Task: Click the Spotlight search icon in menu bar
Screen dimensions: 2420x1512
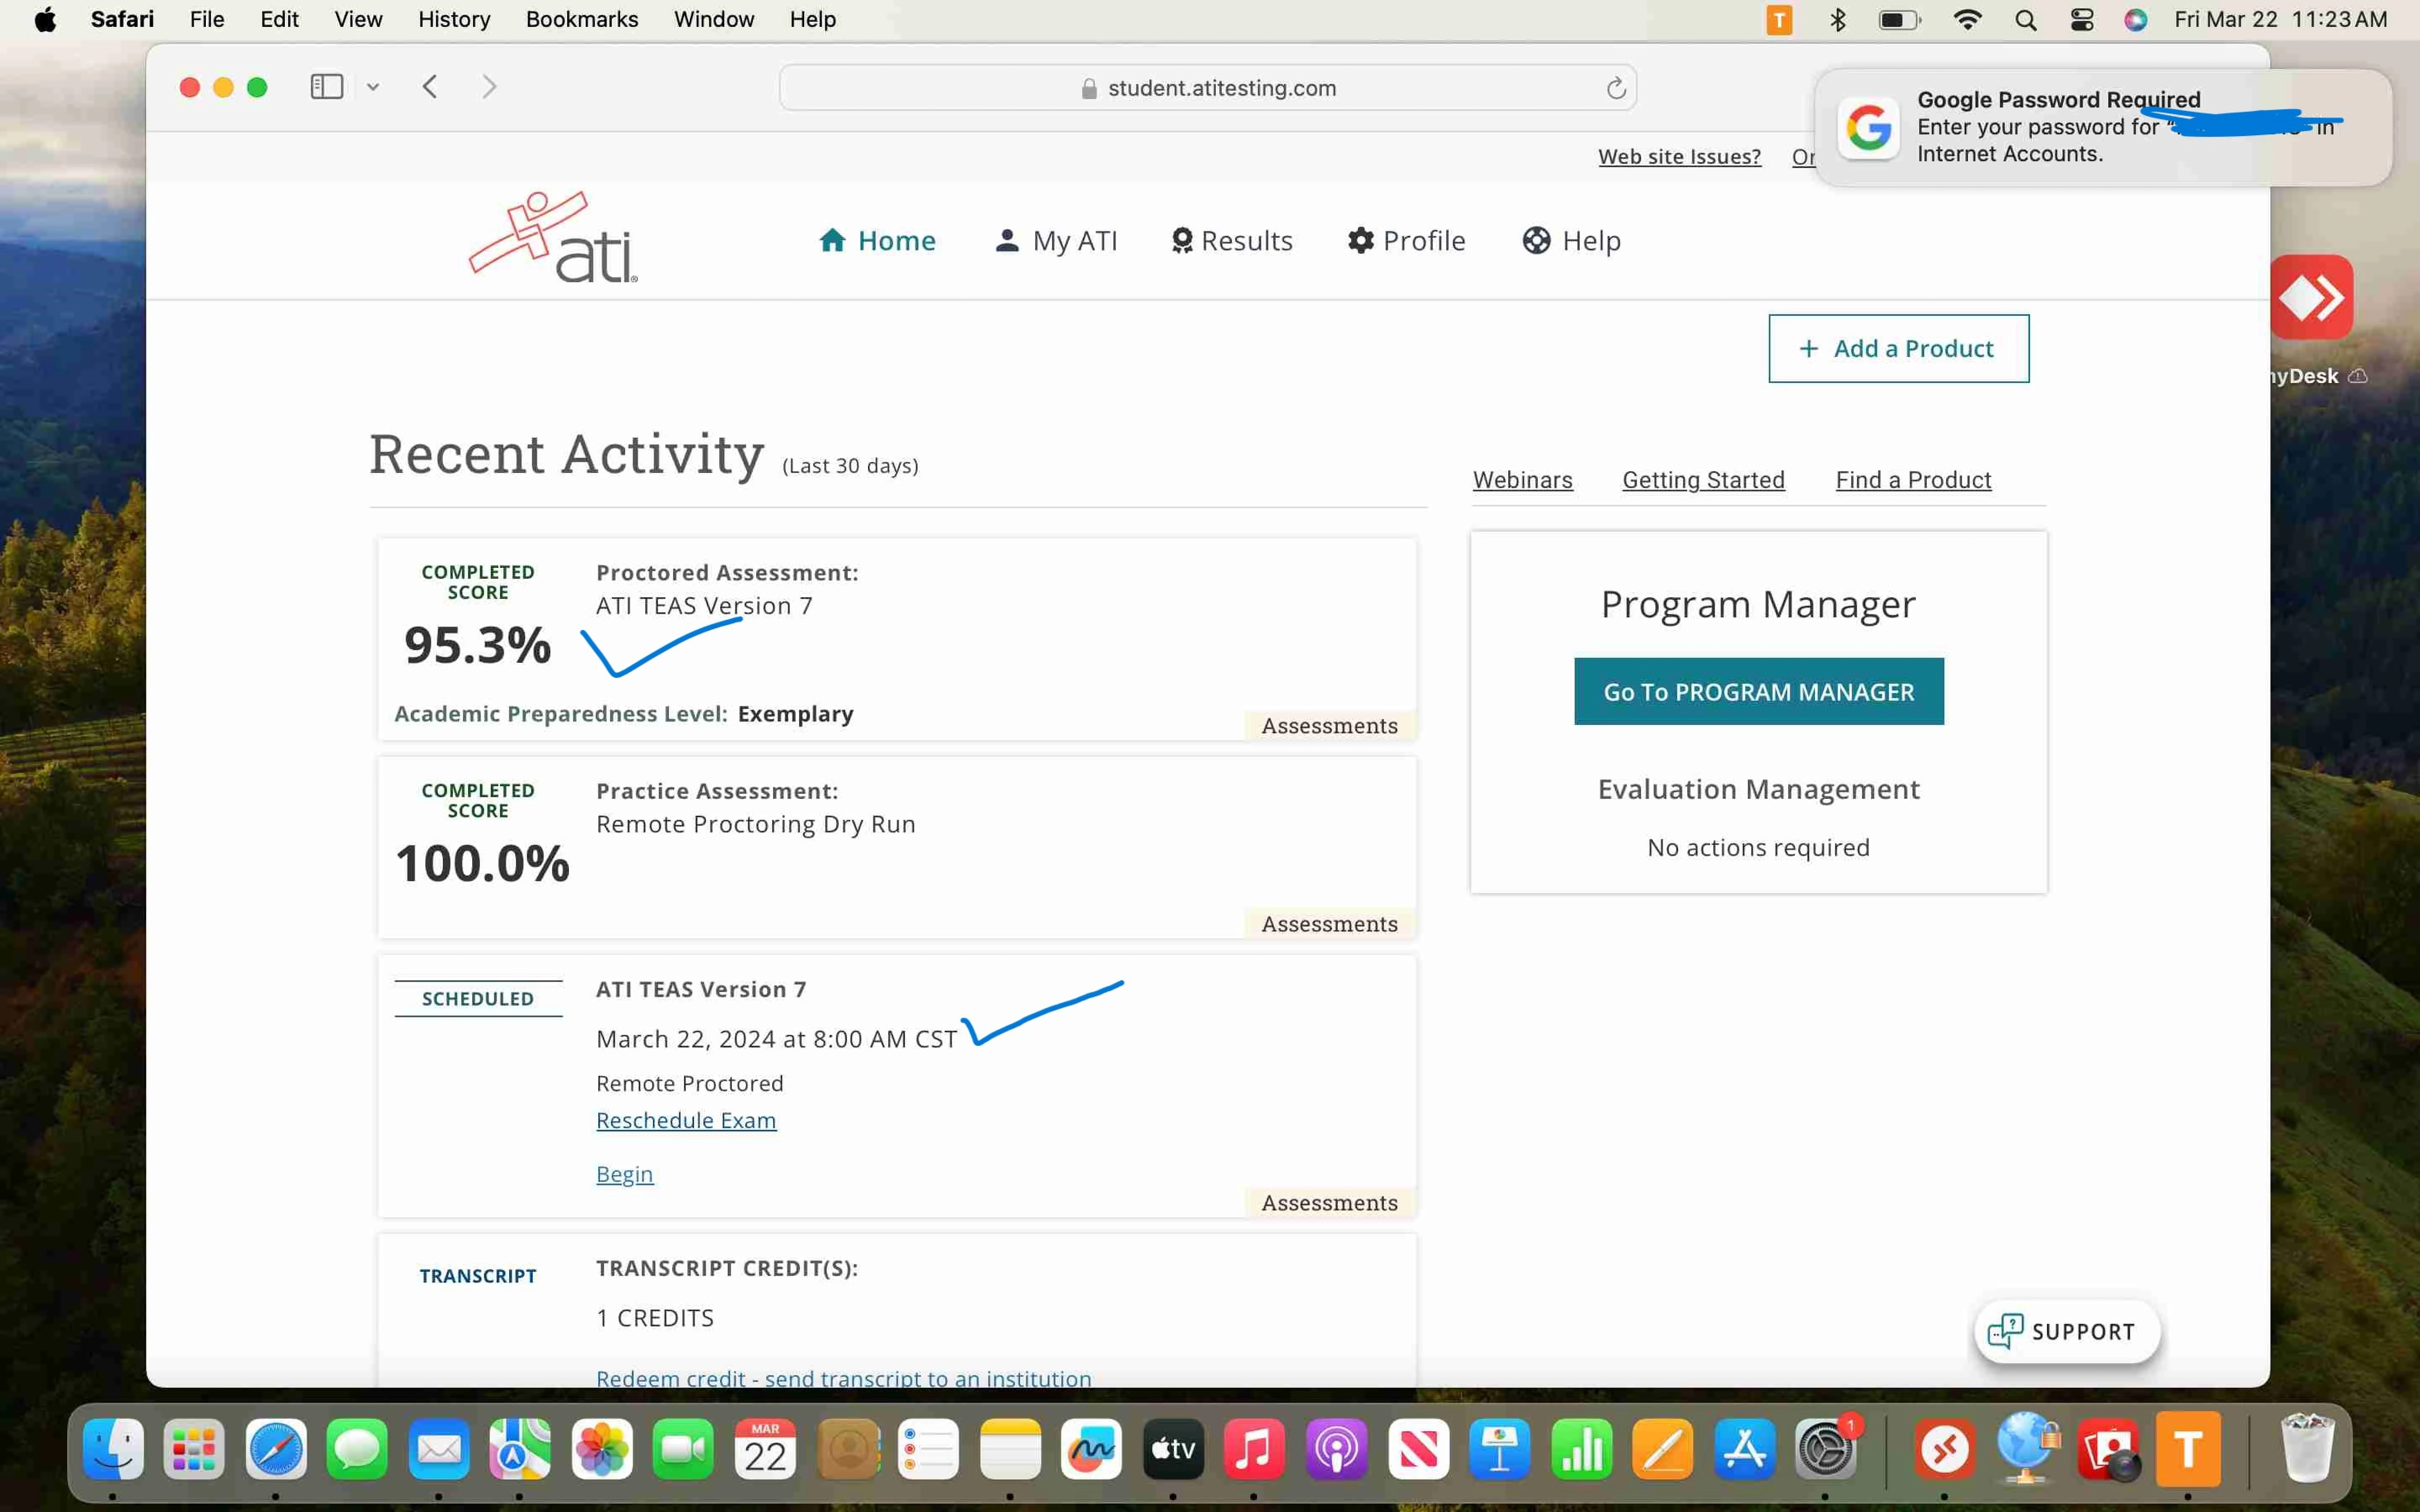Action: (x=2026, y=19)
